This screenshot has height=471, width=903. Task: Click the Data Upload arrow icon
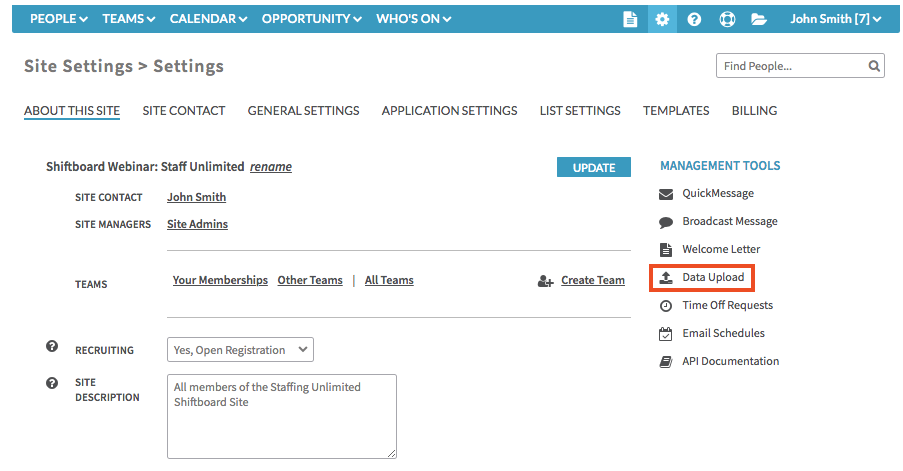[666, 278]
